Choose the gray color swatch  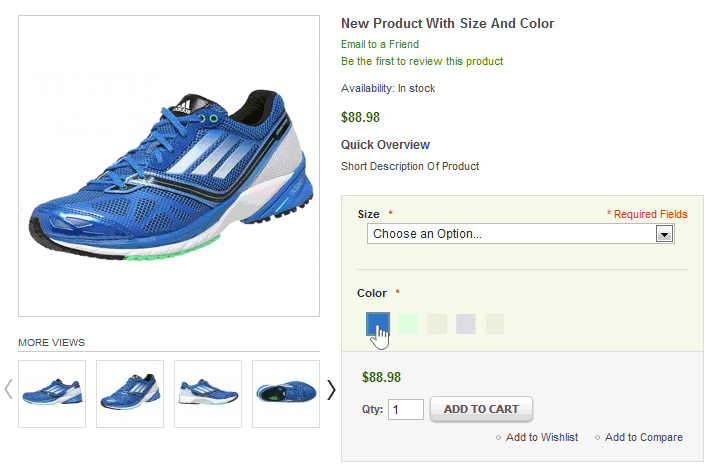click(466, 324)
